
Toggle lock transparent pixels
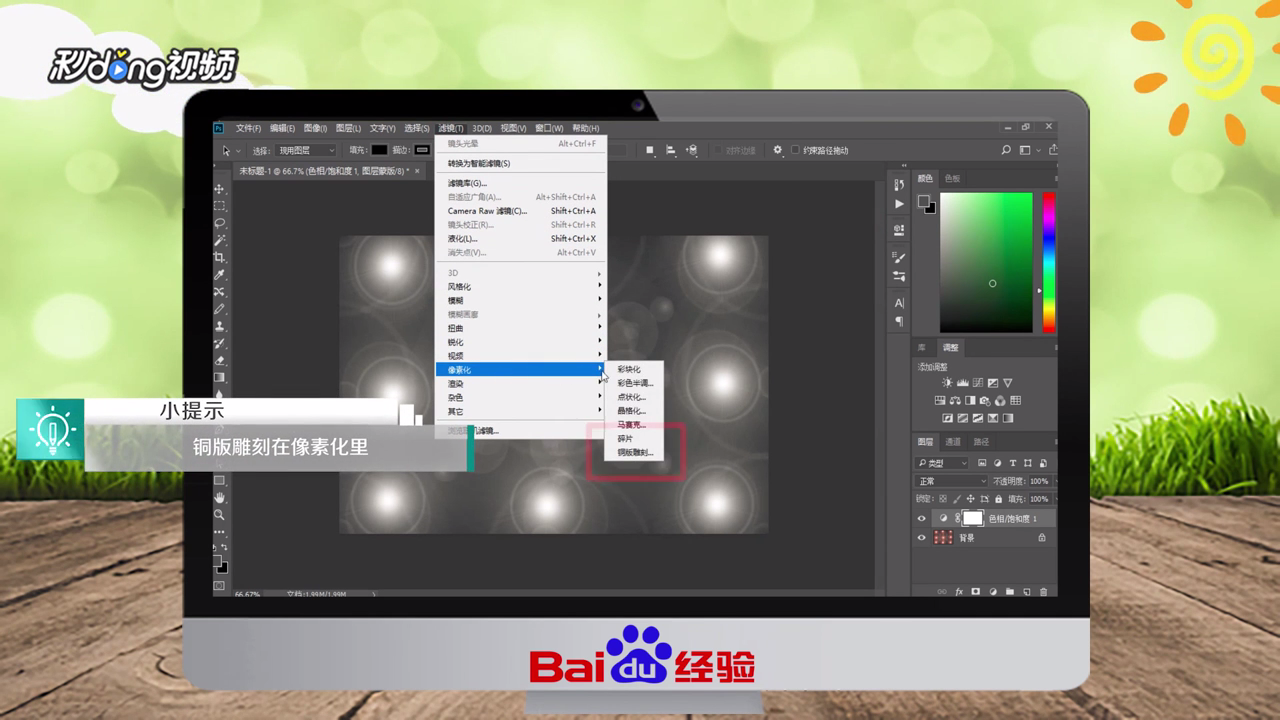click(944, 498)
